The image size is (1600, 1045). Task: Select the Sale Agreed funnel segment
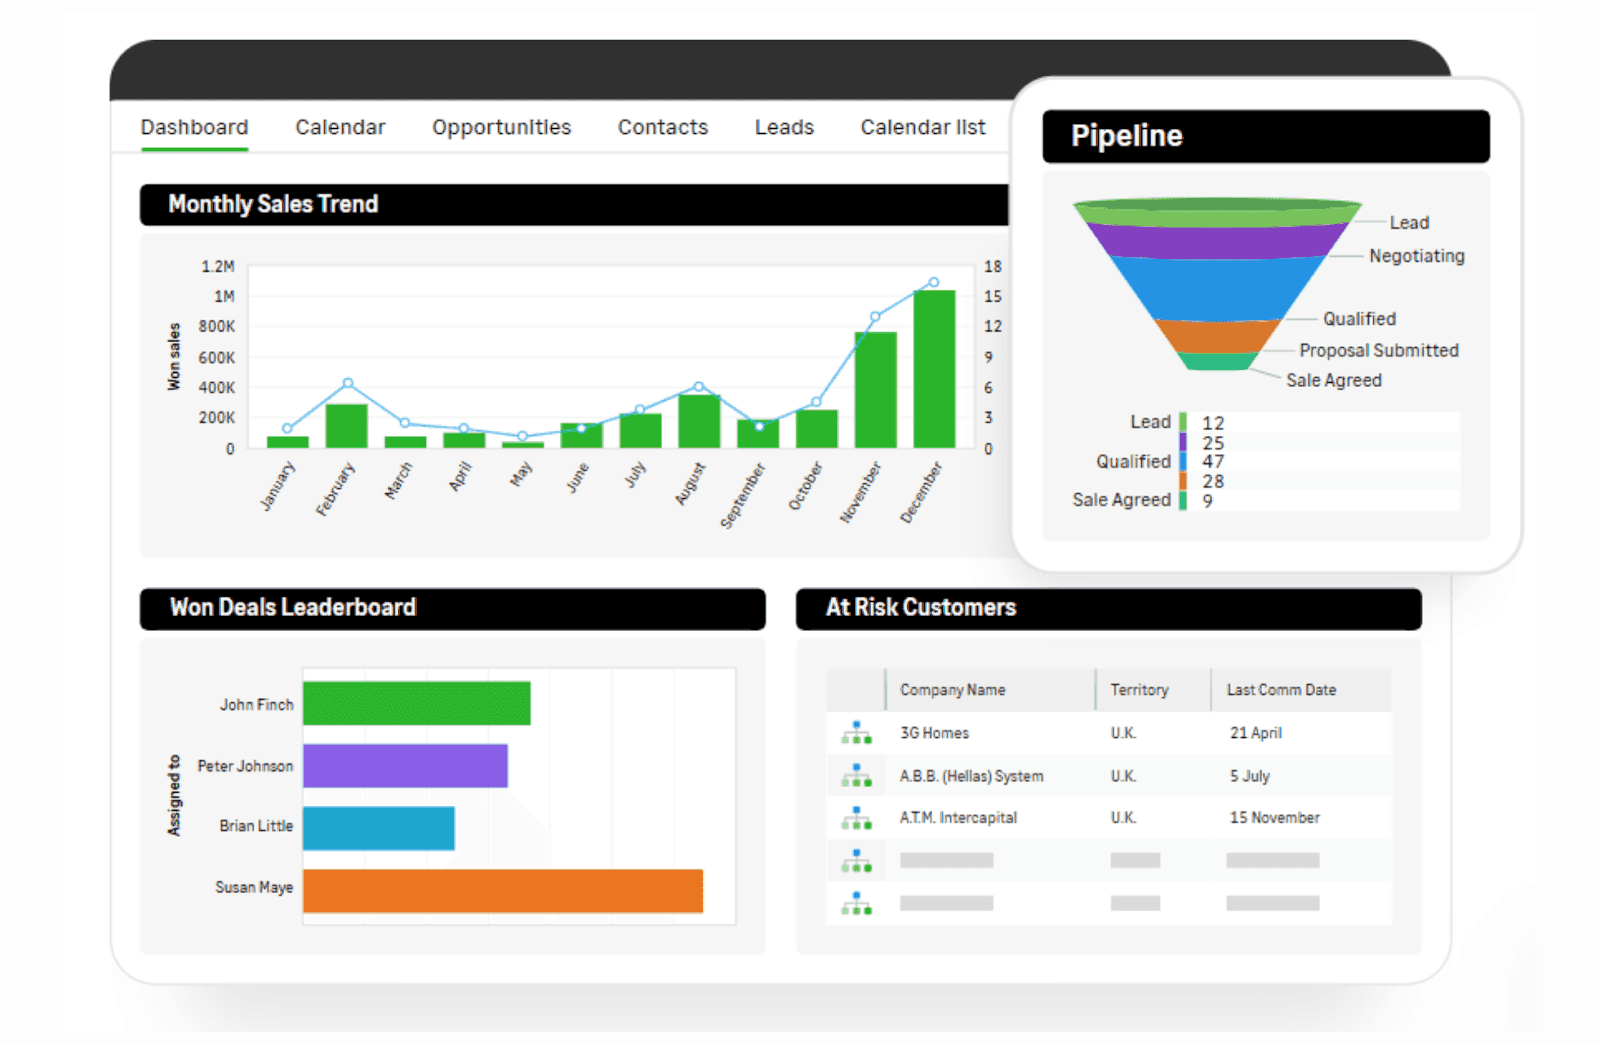tap(1218, 360)
